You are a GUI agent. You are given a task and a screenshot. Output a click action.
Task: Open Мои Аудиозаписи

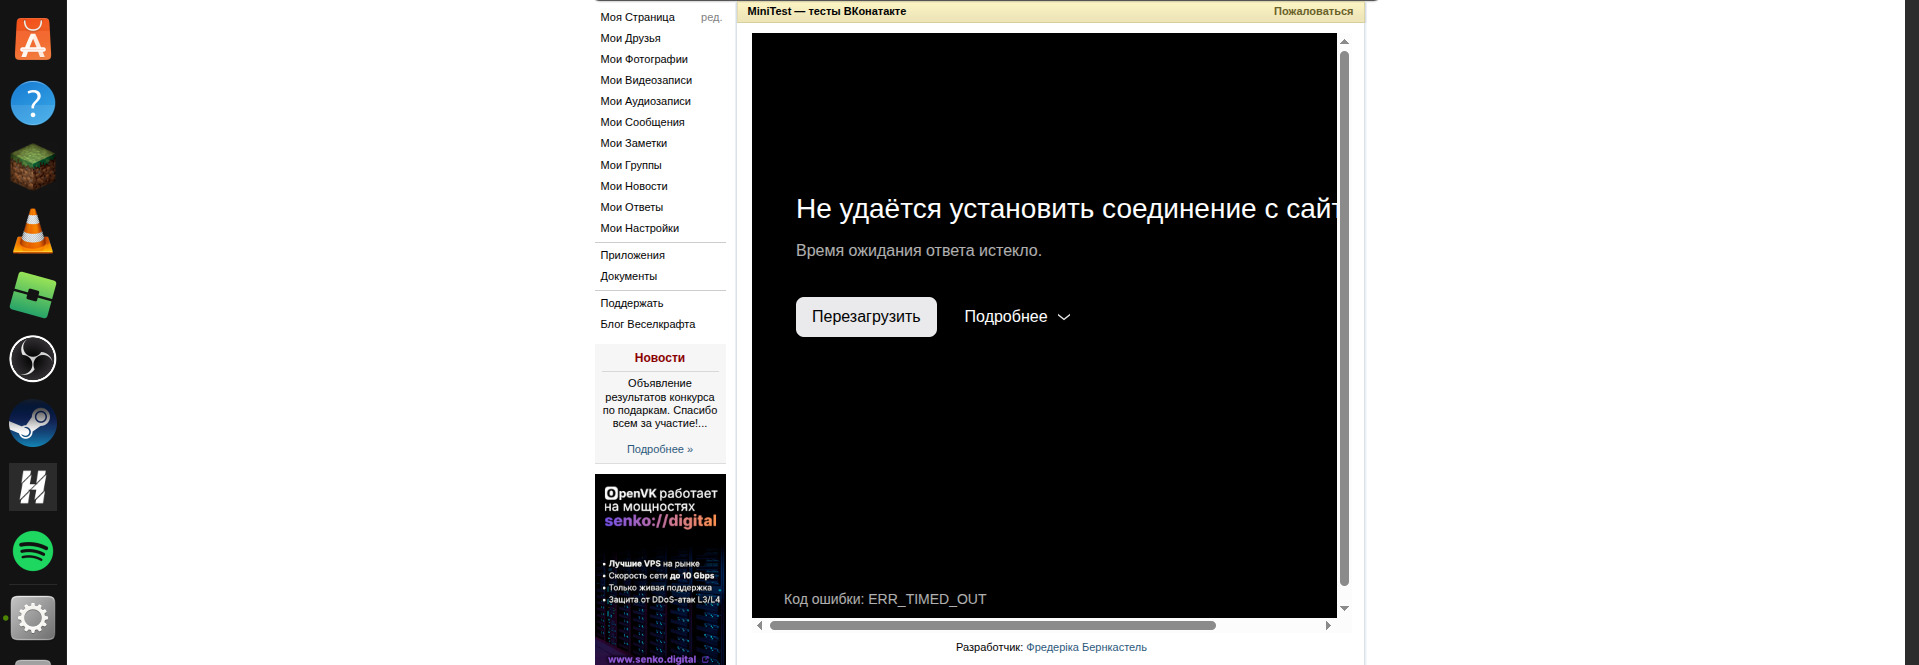pyautogui.click(x=645, y=101)
